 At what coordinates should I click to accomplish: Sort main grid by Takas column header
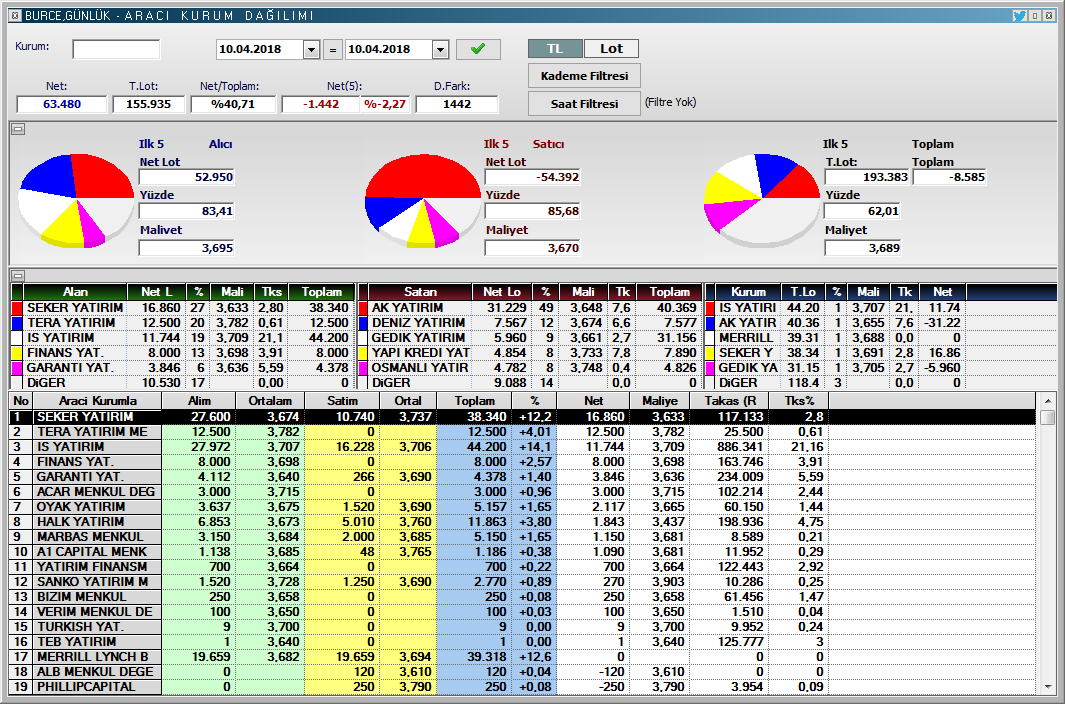(x=729, y=401)
